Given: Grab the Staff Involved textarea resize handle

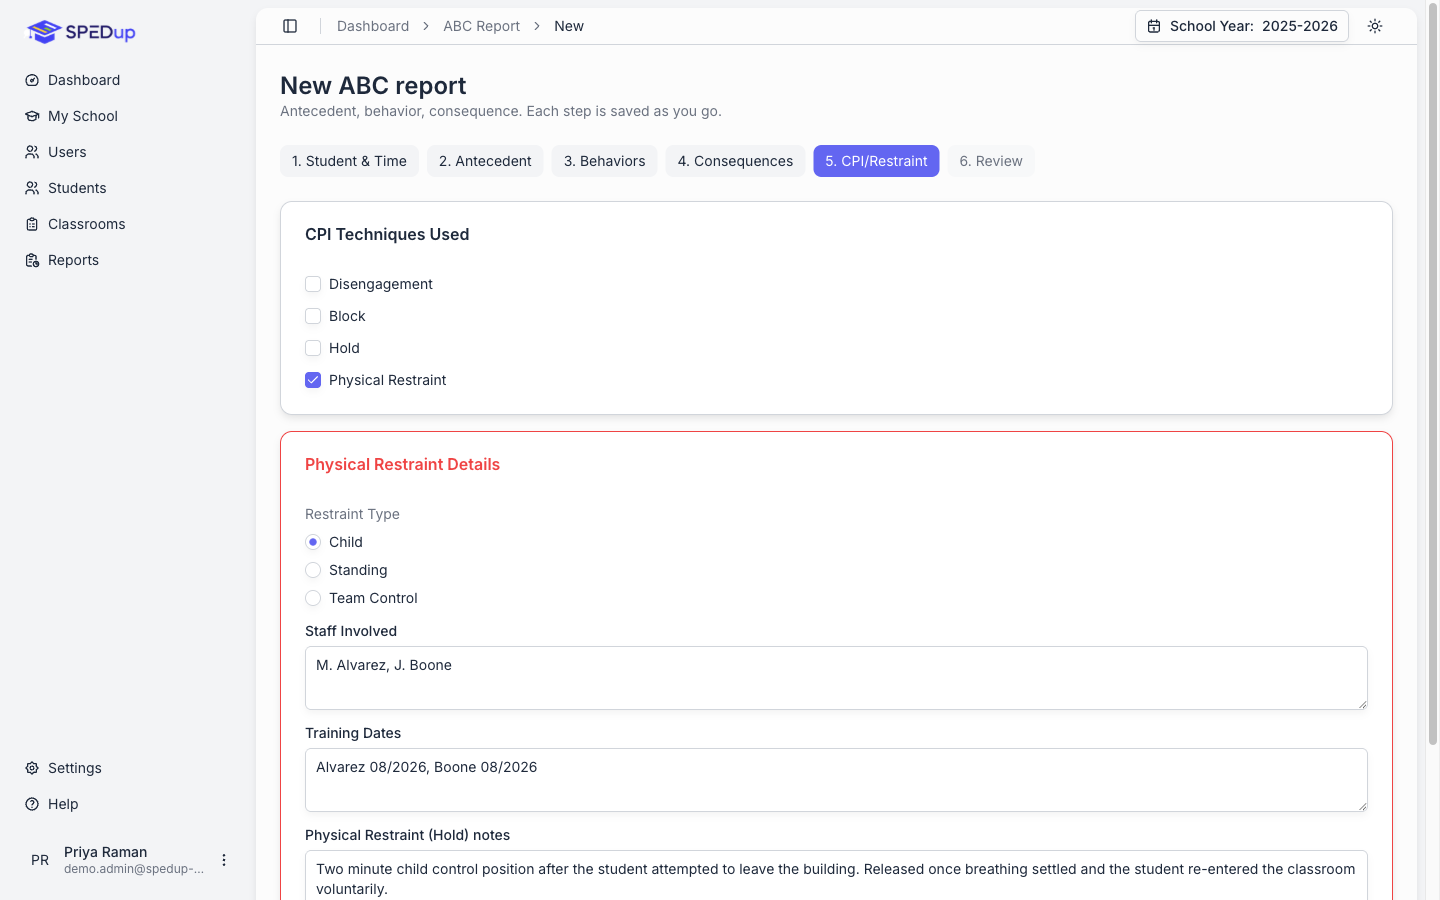Looking at the screenshot, I should click(x=1361, y=703).
